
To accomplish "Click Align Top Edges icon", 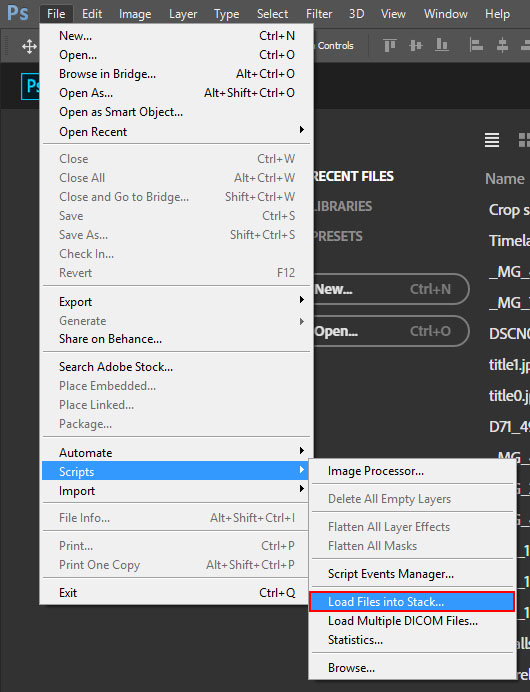I will pyautogui.click(x=390, y=45).
